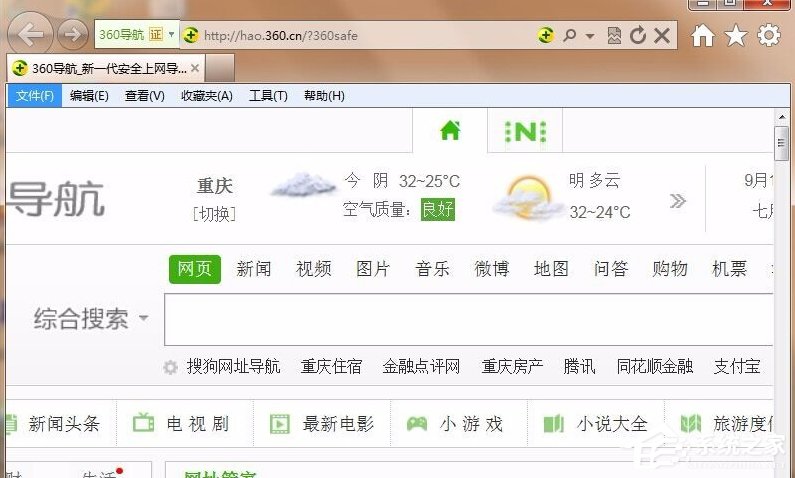Click the search magnifier icon in address bar

pos(570,36)
